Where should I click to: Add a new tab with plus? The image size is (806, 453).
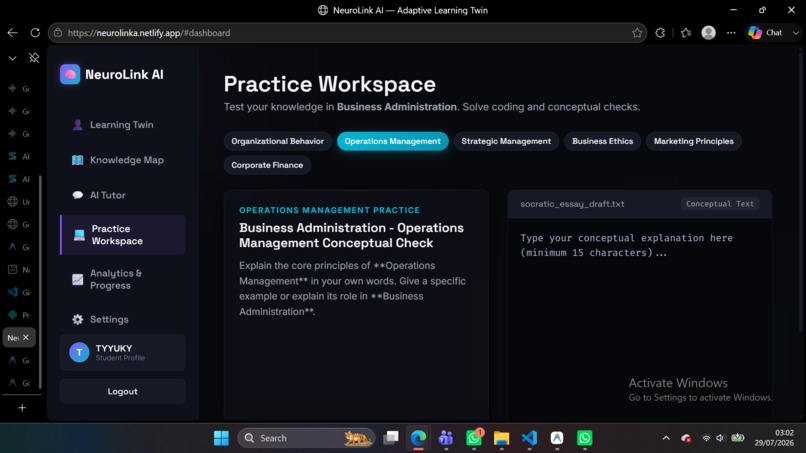pos(22,408)
